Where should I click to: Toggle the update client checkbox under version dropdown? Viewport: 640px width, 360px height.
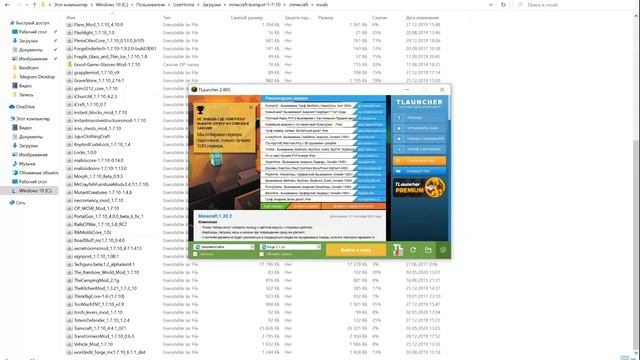point(262,254)
